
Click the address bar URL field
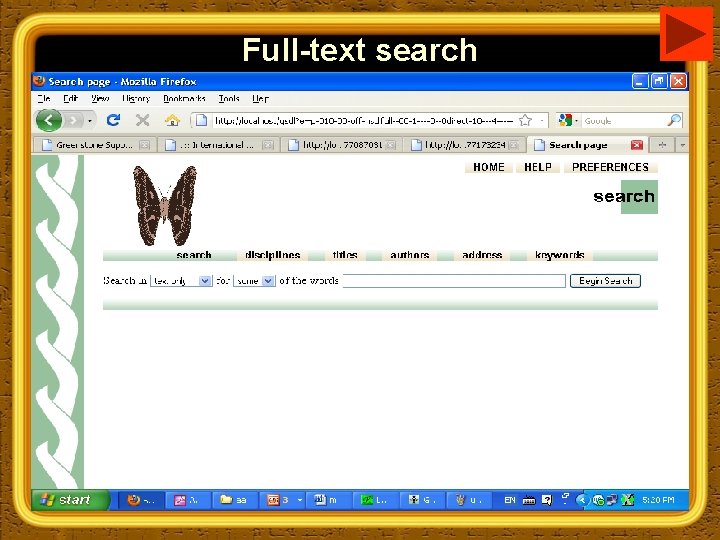pyautogui.click(x=365, y=120)
